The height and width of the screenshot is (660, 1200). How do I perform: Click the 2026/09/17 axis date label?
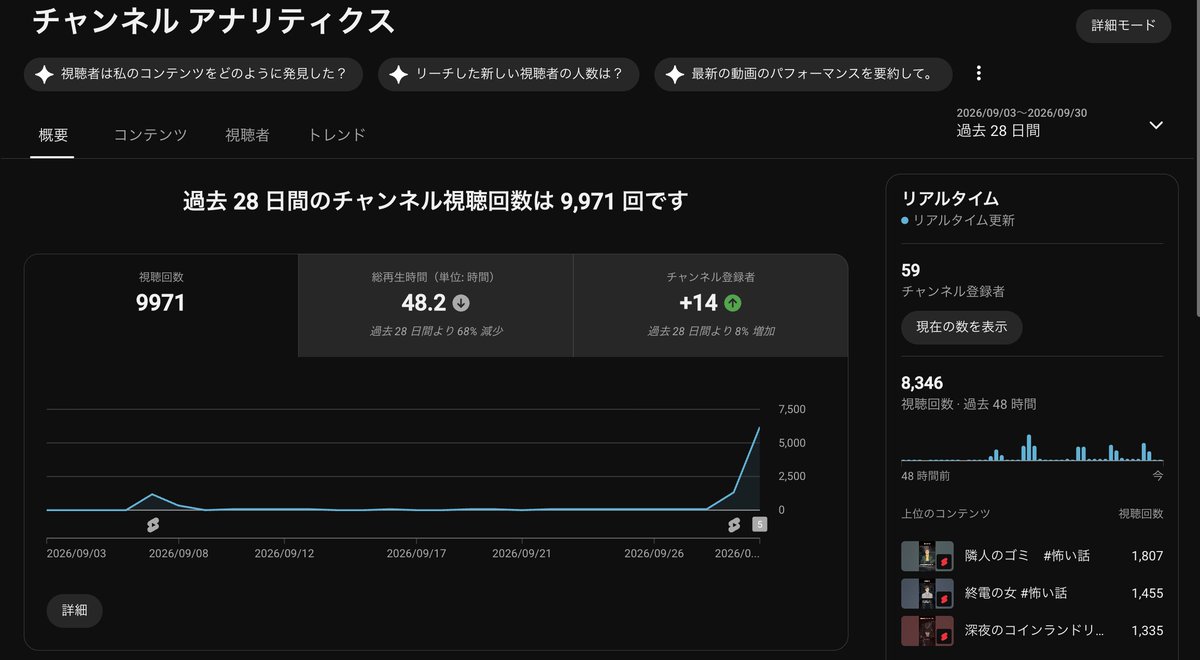(x=416, y=553)
